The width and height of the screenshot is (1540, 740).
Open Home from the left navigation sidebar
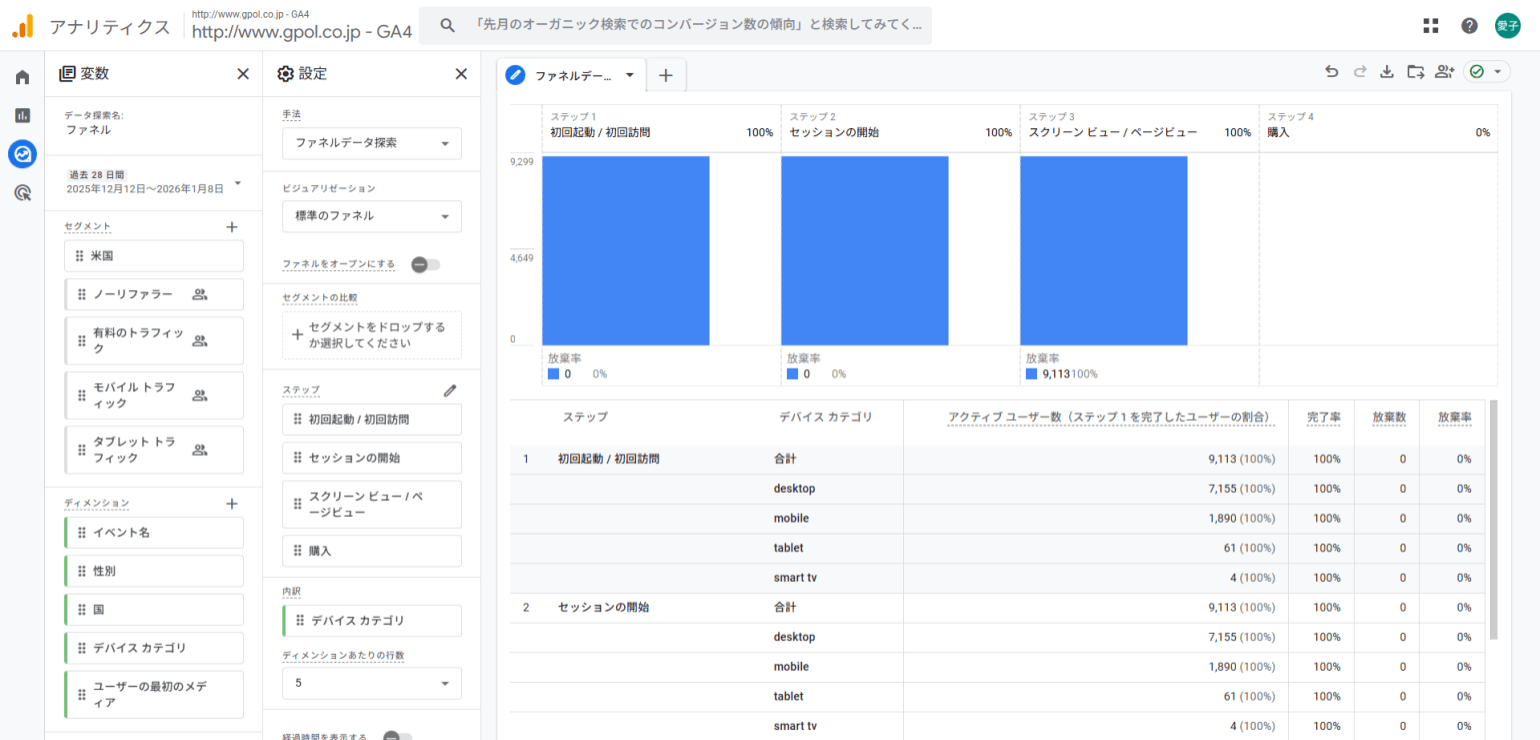click(21, 76)
